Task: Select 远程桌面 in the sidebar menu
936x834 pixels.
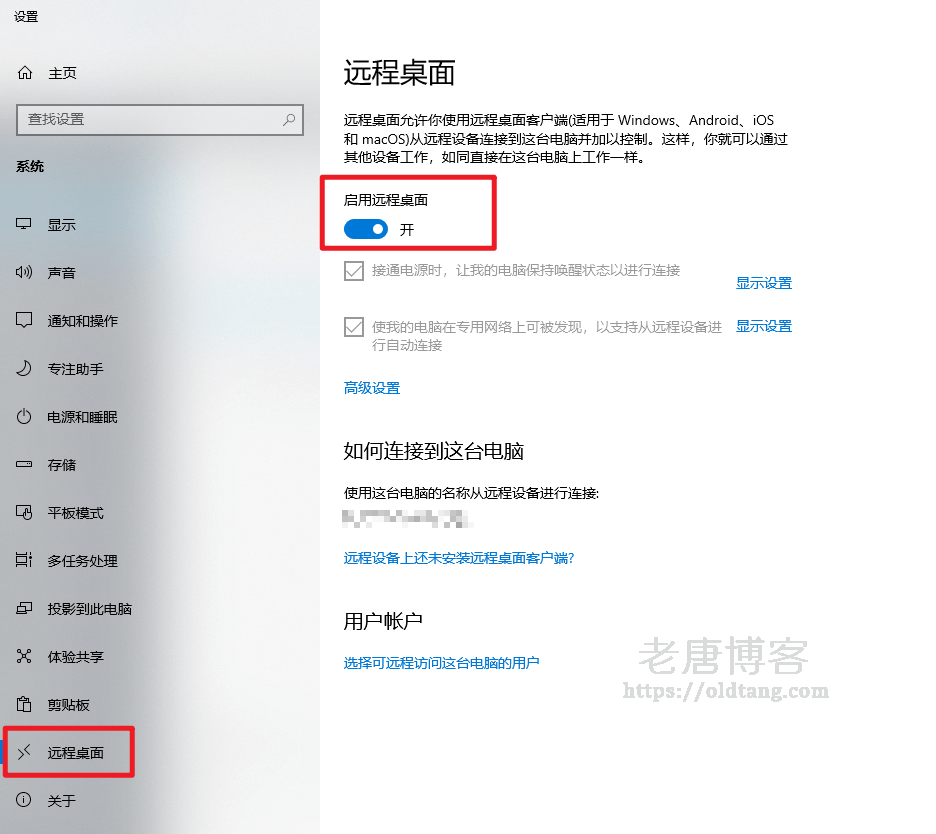Action: 66,752
